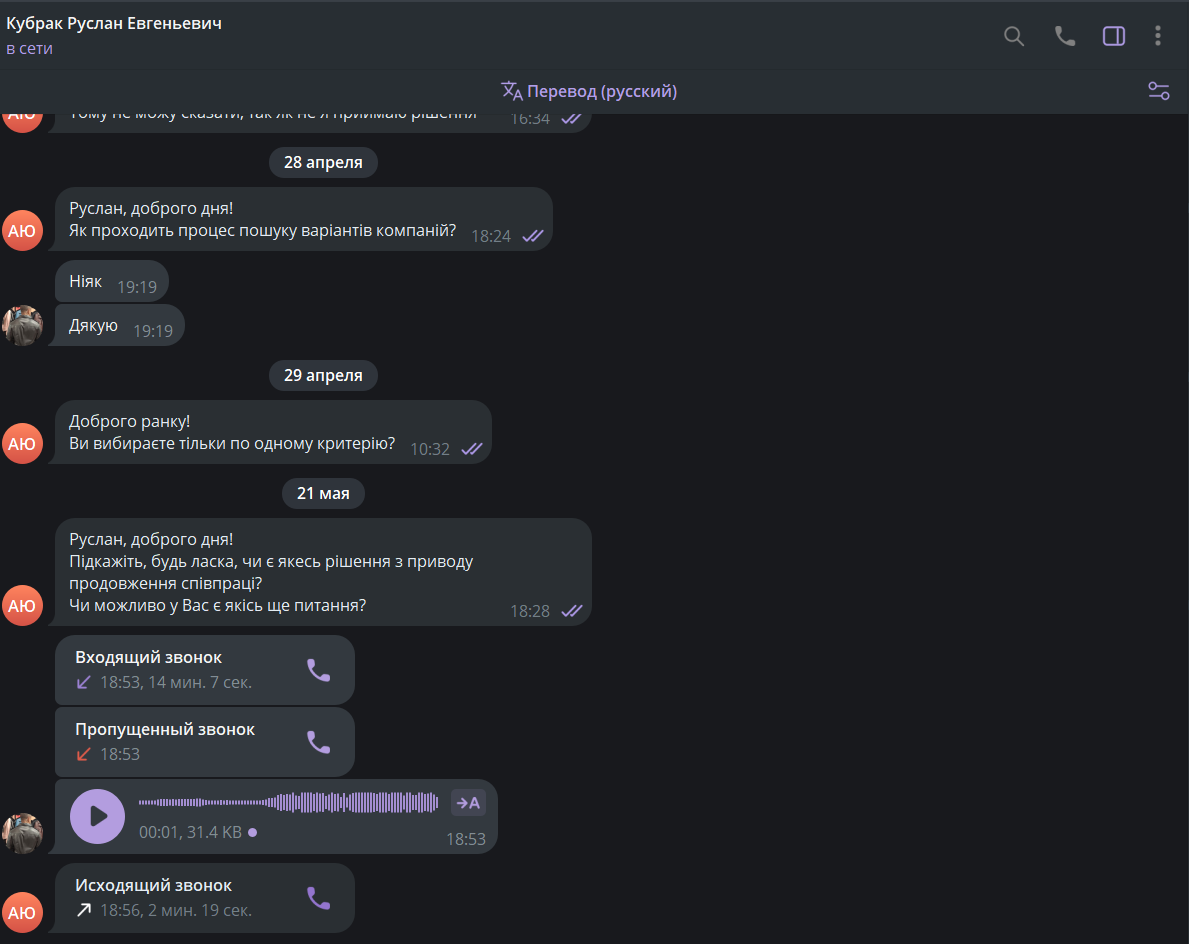
Task: Play the voice message
Action: click(x=97, y=816)
